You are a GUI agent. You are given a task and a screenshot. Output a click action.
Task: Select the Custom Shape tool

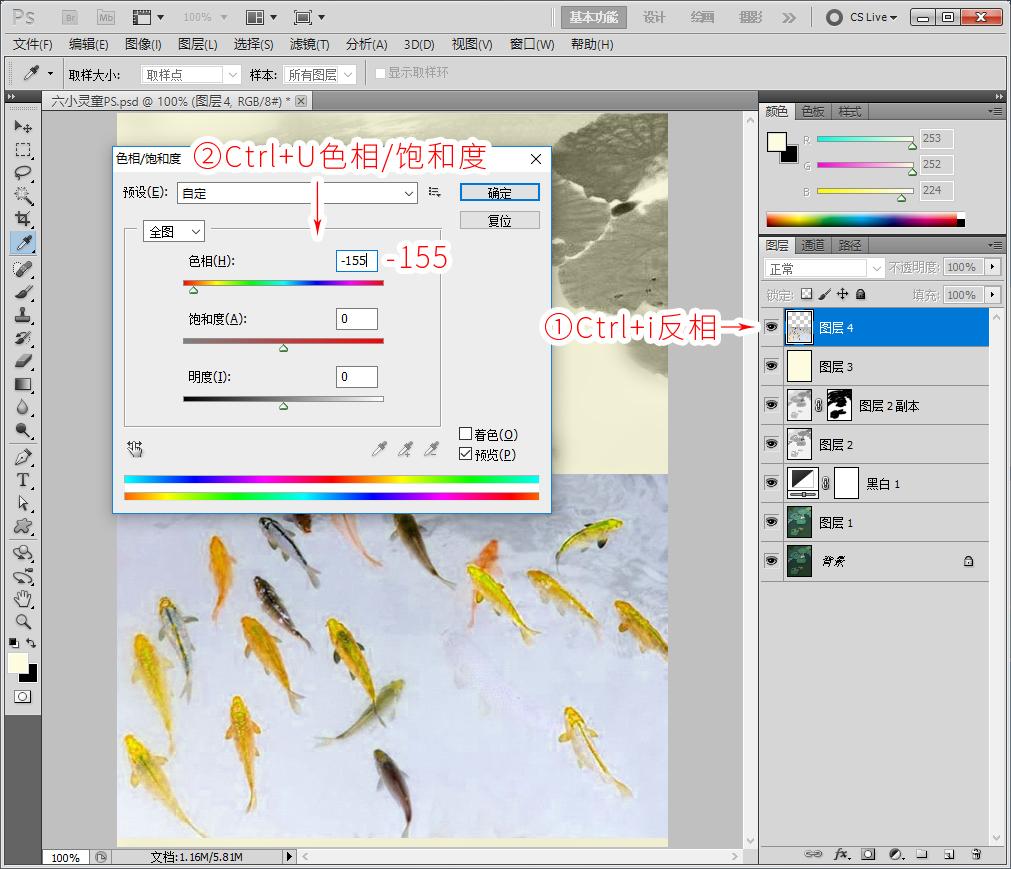23,526
